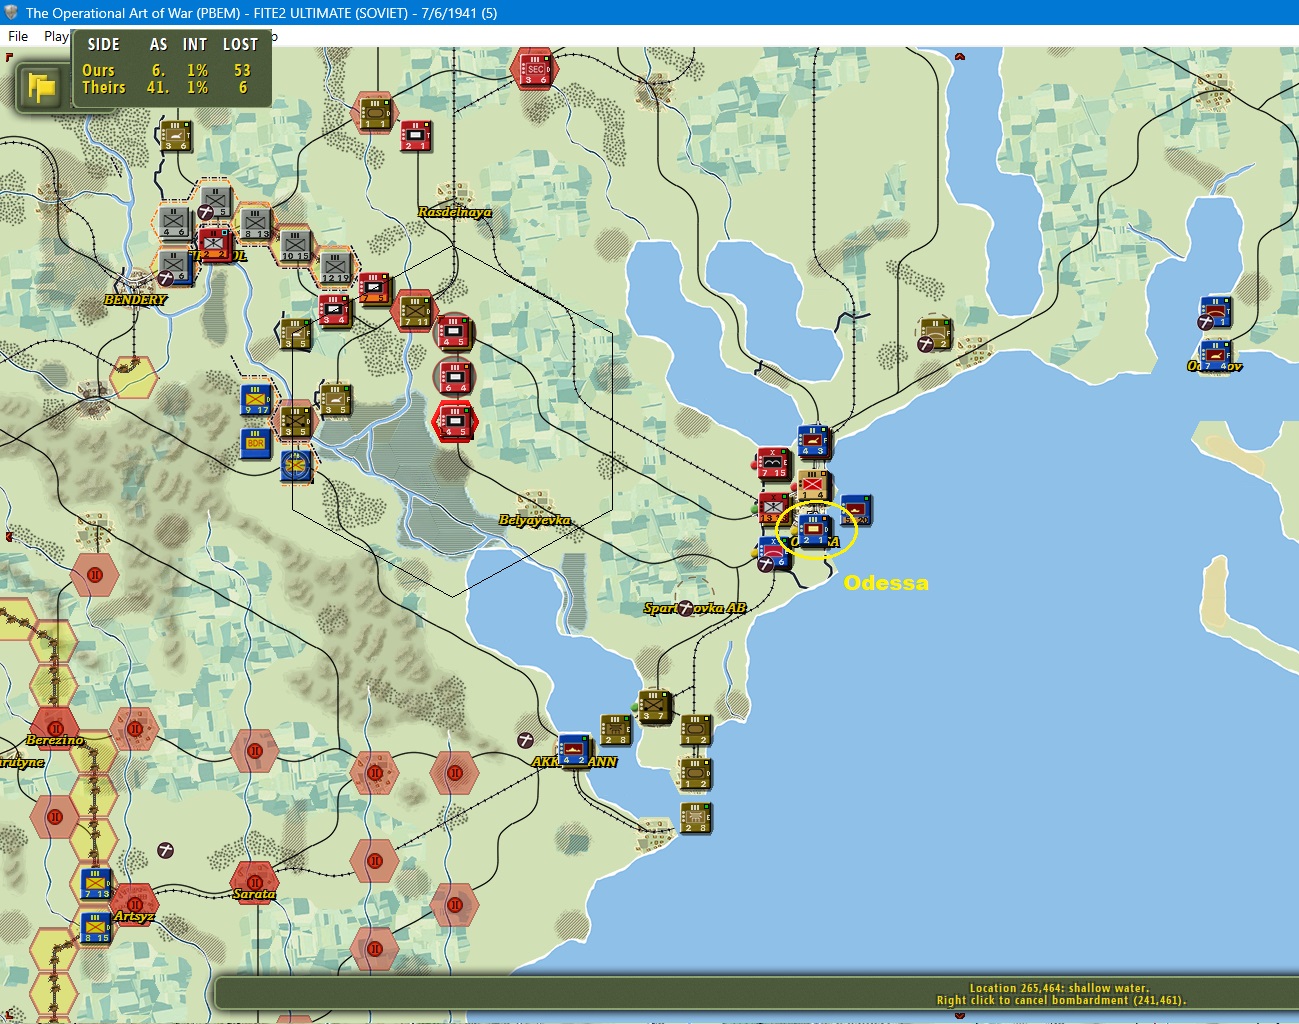The image size is (1299, 1024).
Task: Click the LOST column header
Action: [240, 45]
